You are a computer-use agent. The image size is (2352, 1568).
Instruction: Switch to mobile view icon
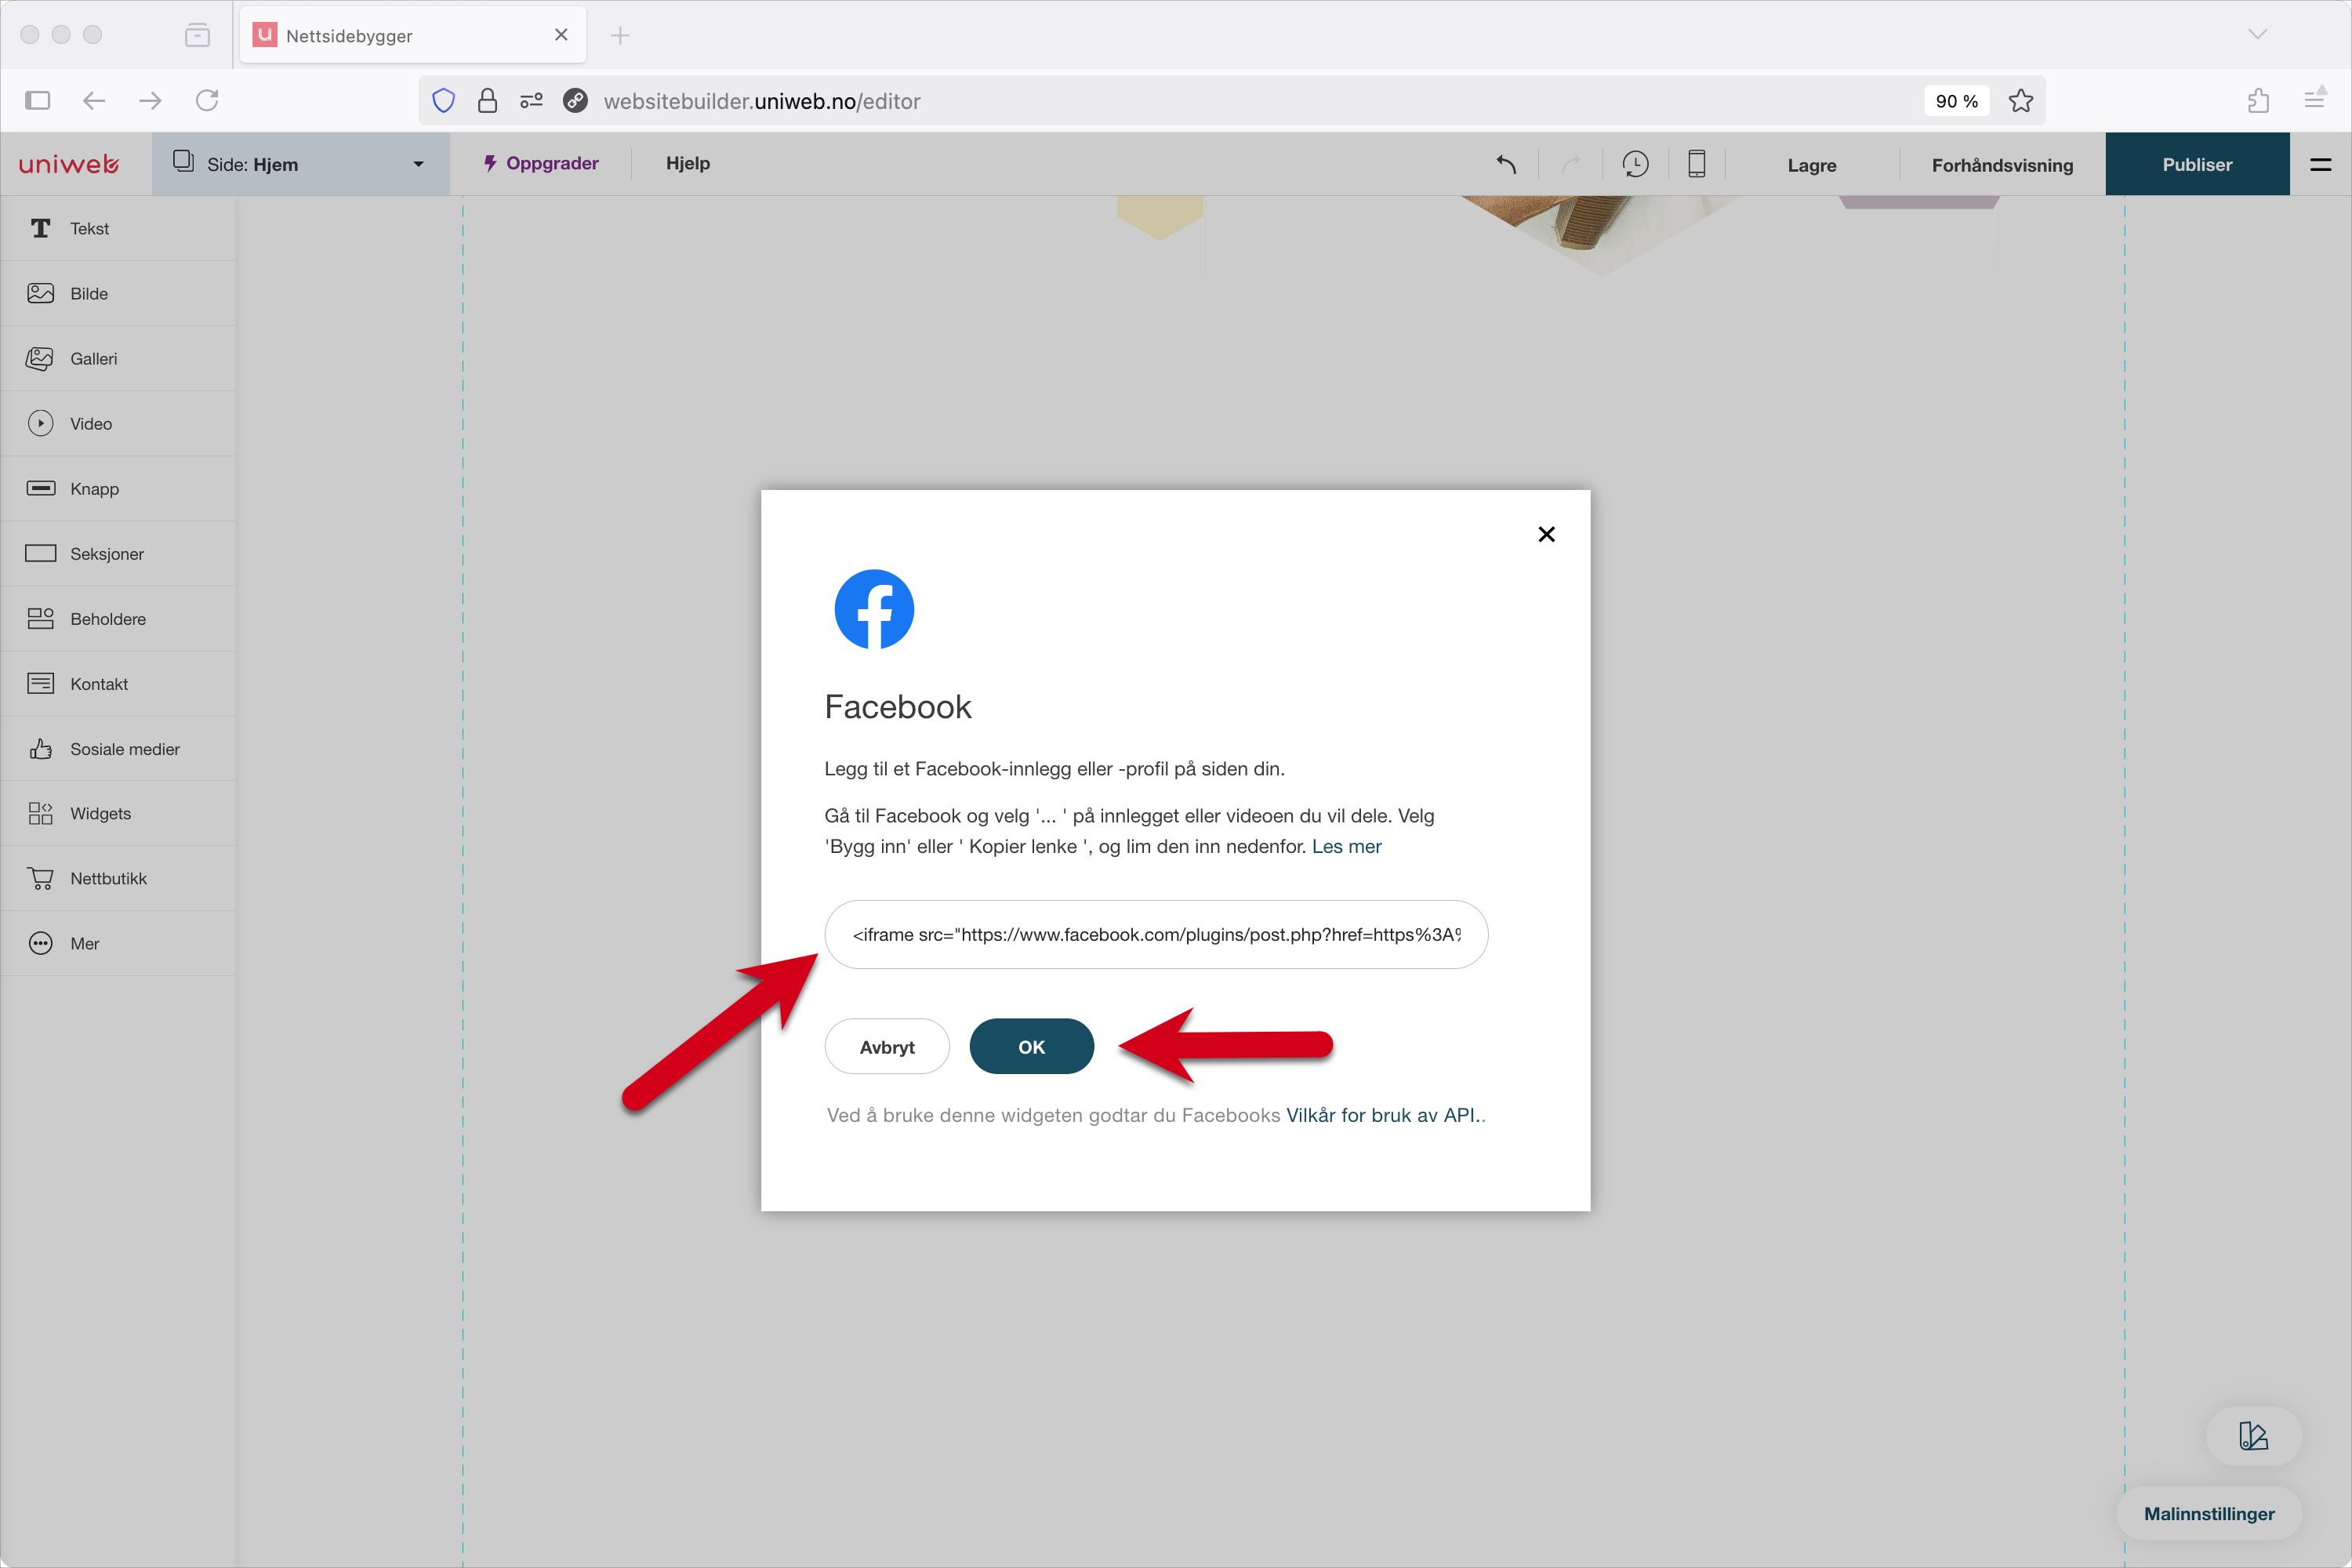(x=1697, y=164)
